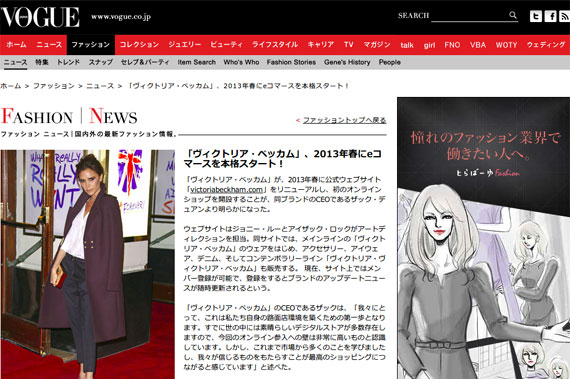The image size is (570, 379).
Task: Click the Vogue logo
Action: coord(40,17)
